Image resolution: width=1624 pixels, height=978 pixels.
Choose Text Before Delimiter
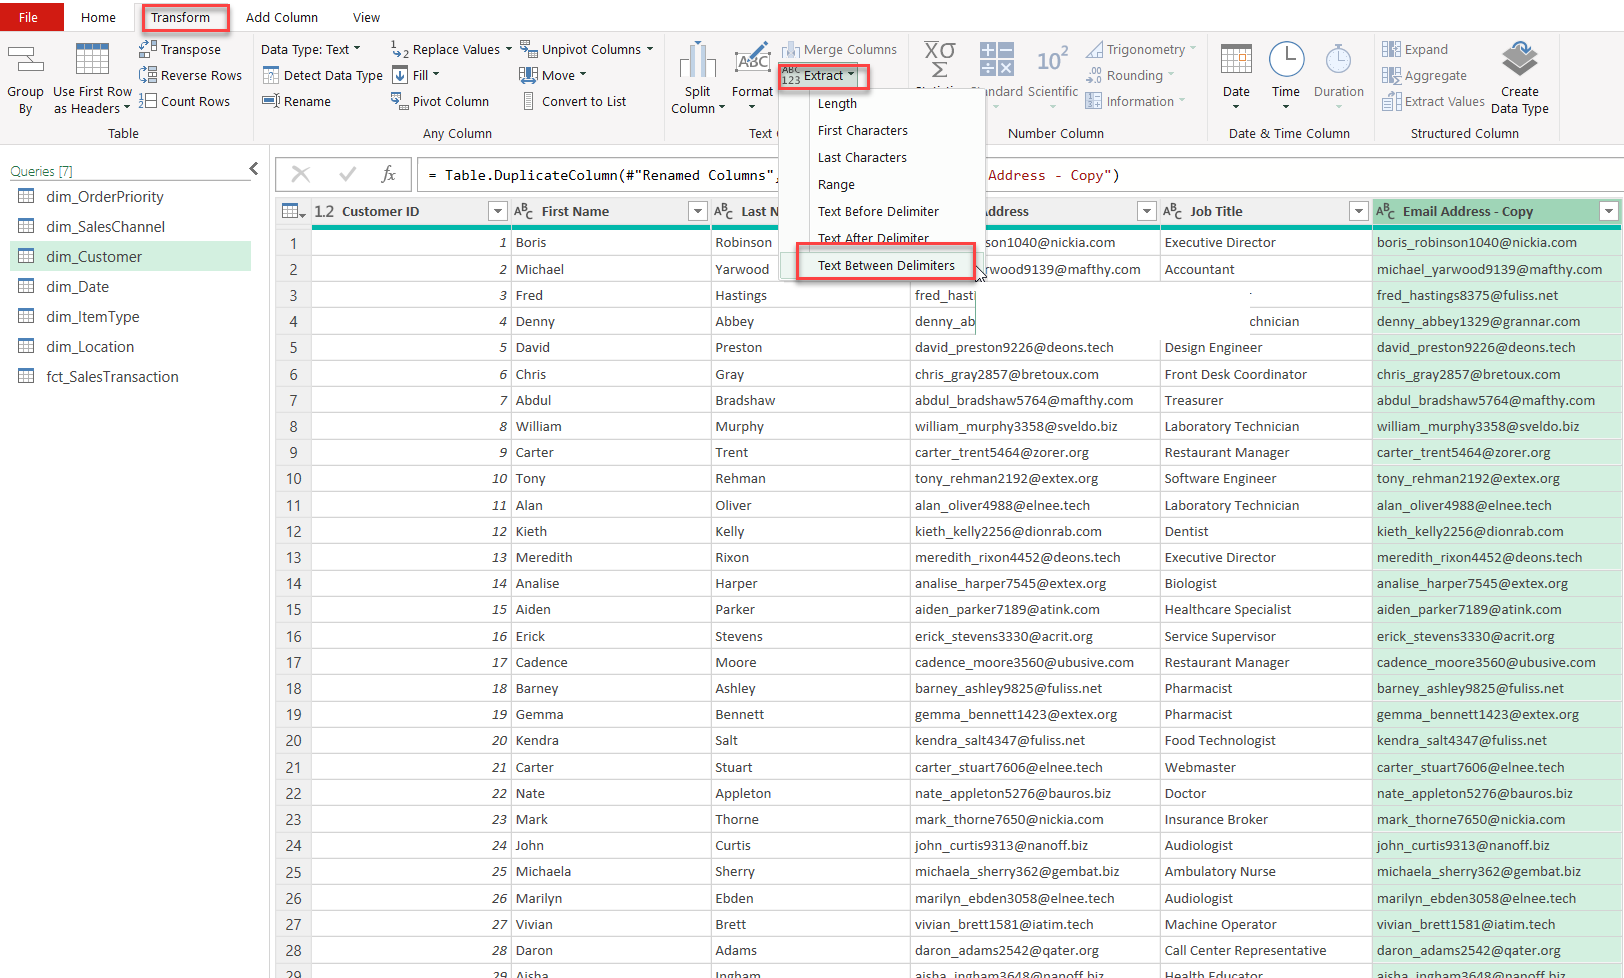(x=878, y=211)
